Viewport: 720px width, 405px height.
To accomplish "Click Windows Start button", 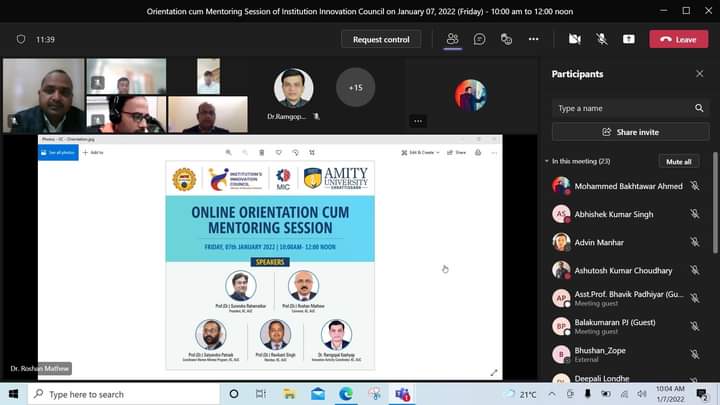I will 13,394.
